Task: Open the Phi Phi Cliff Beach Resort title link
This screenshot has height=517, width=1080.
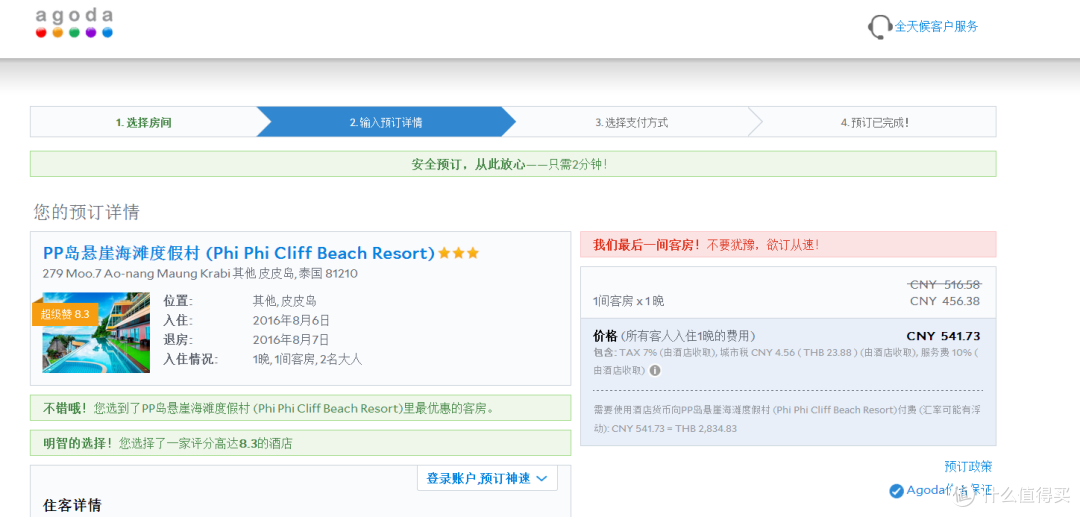Action: [x=238, y=253]
